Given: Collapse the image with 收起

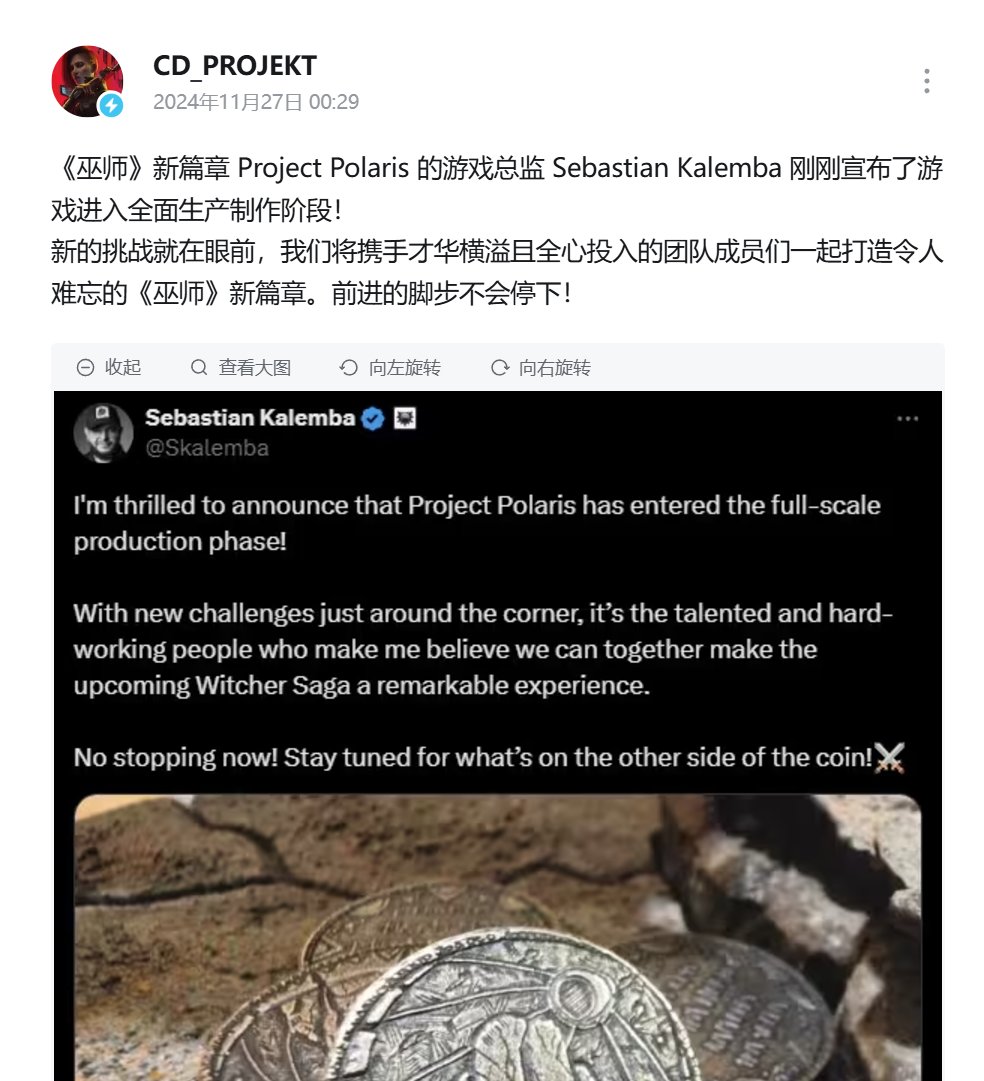Looking at the screenshot, I should pyautogui.click(x=109, y=367).
